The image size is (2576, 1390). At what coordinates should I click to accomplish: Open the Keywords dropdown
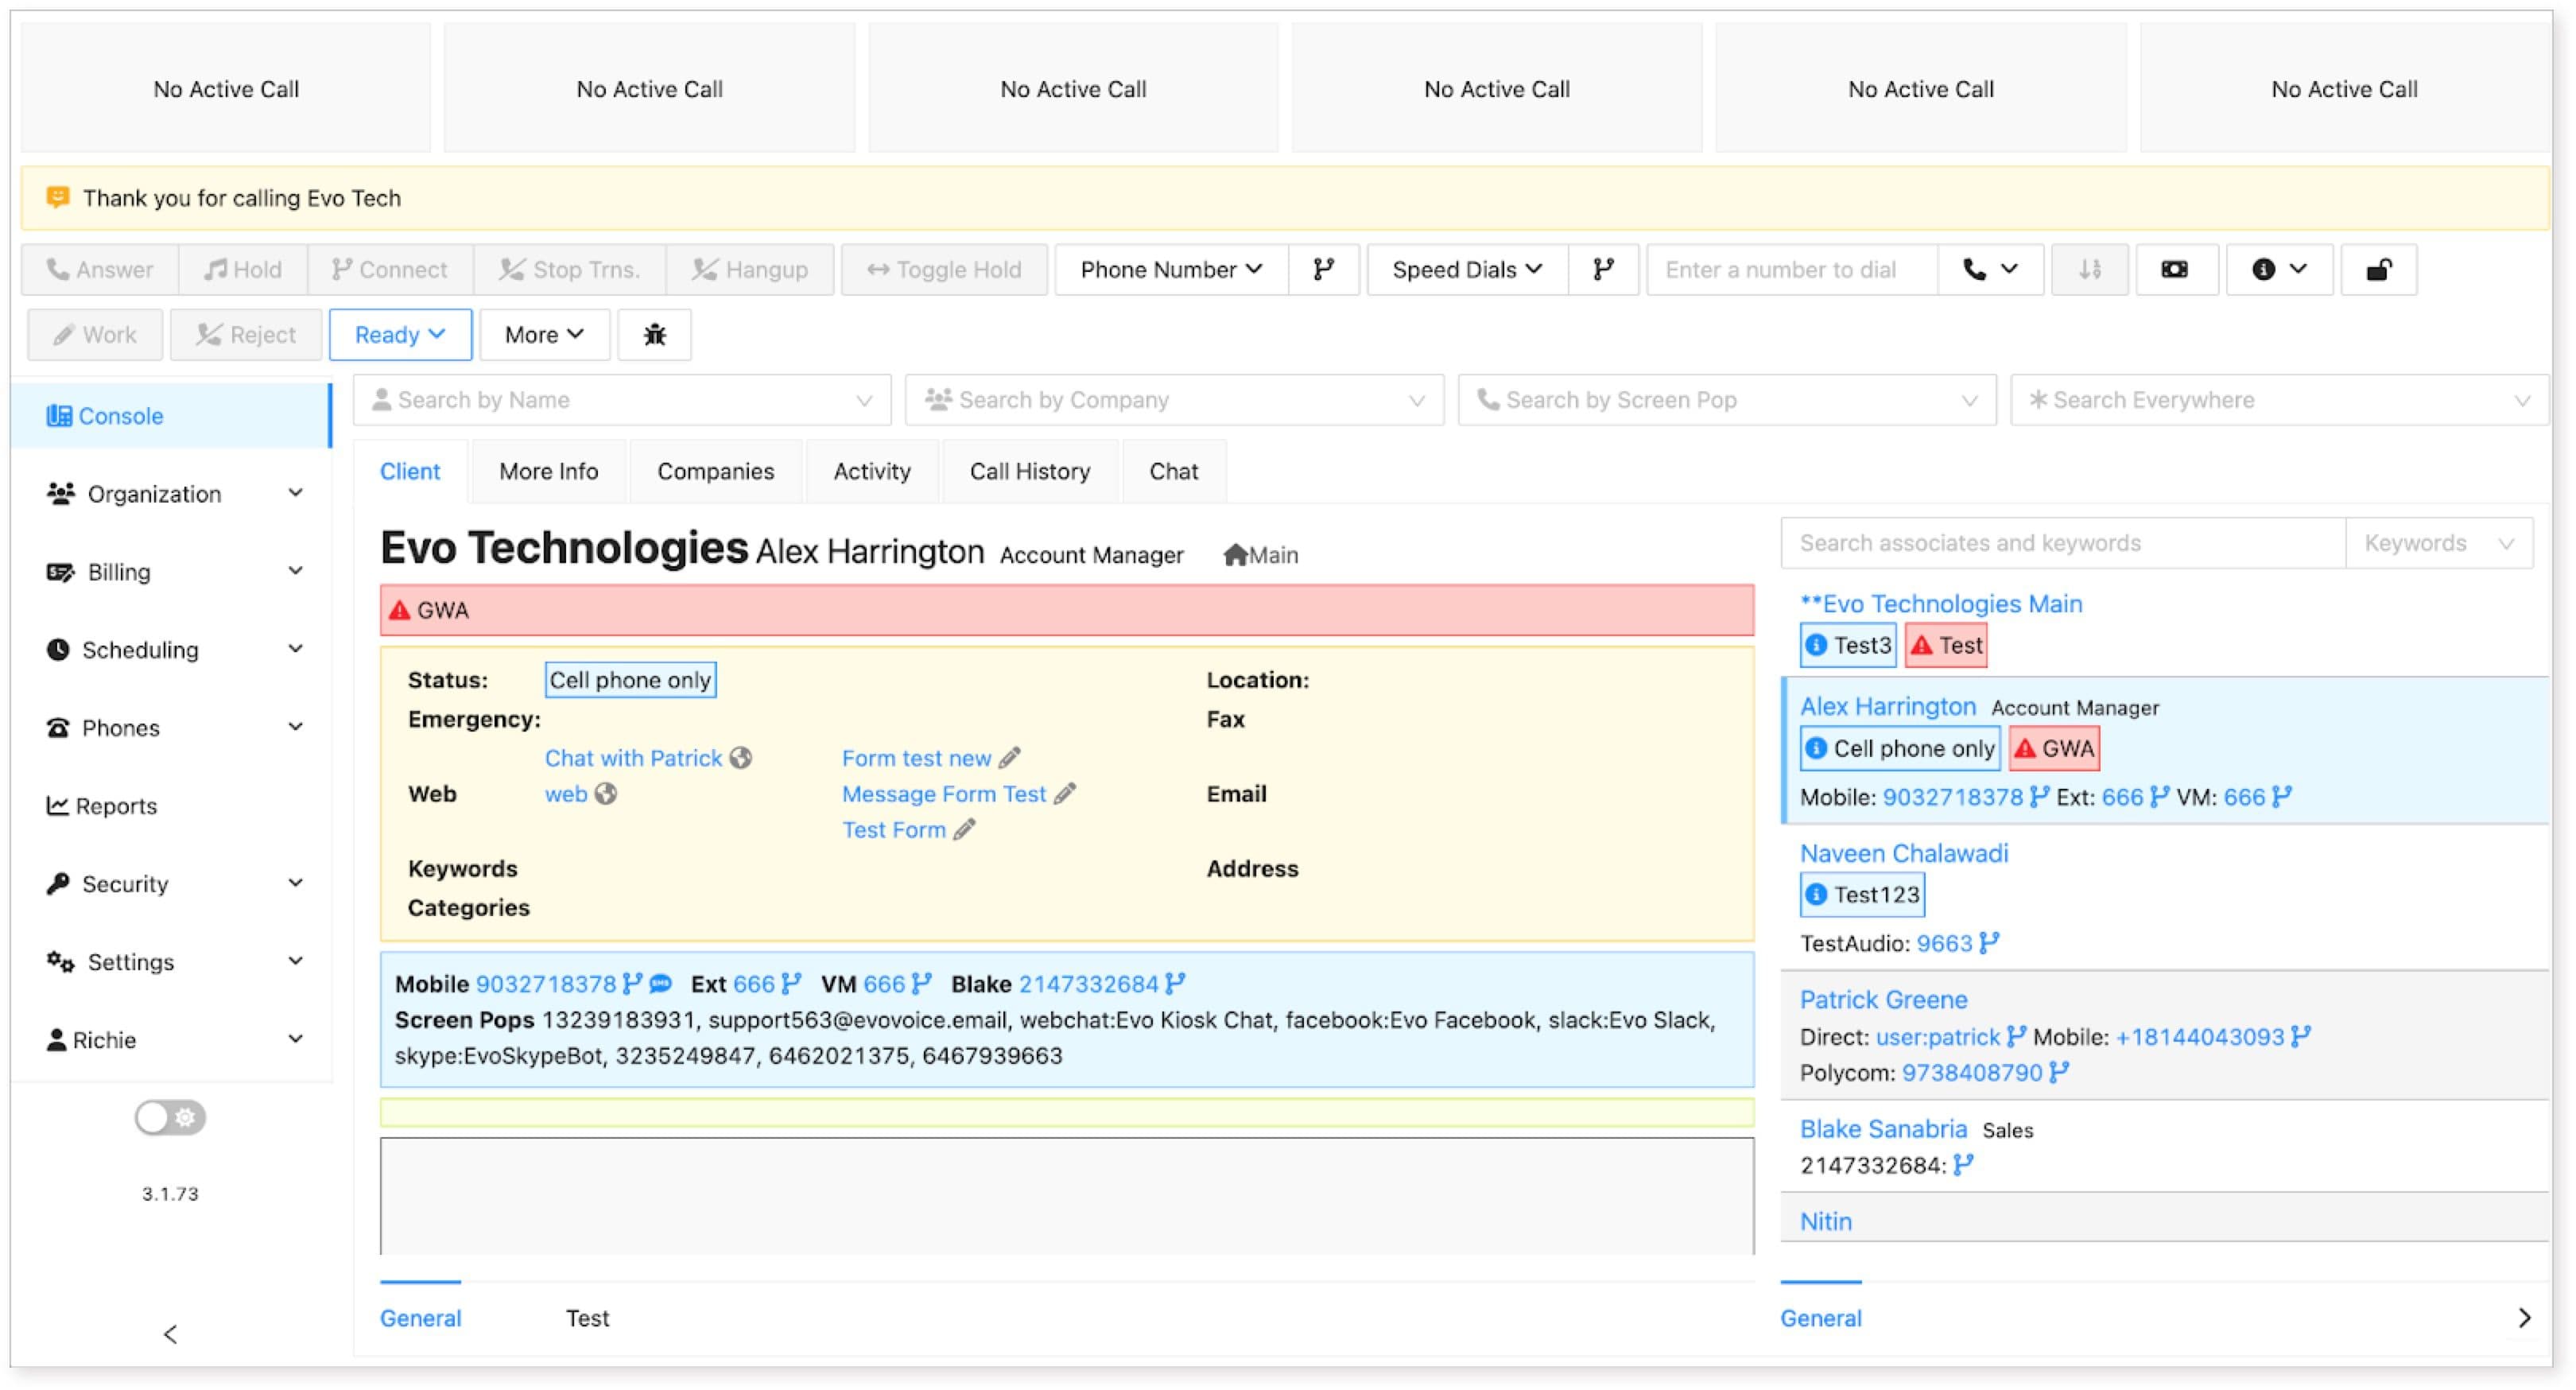click(2439, 543)
